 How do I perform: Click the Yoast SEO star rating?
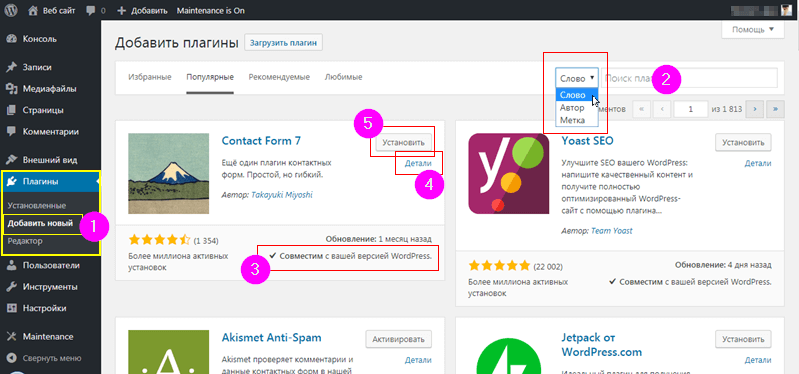(x=499, y=265)
